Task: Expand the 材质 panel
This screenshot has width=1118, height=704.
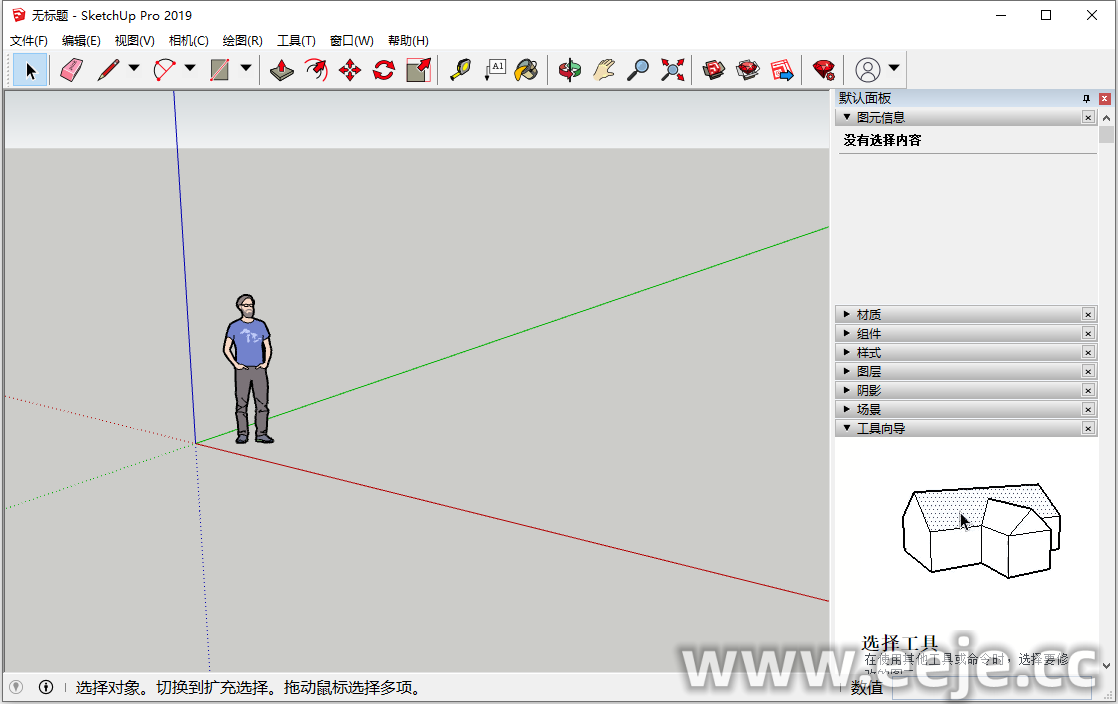Action: pos(869,315)
